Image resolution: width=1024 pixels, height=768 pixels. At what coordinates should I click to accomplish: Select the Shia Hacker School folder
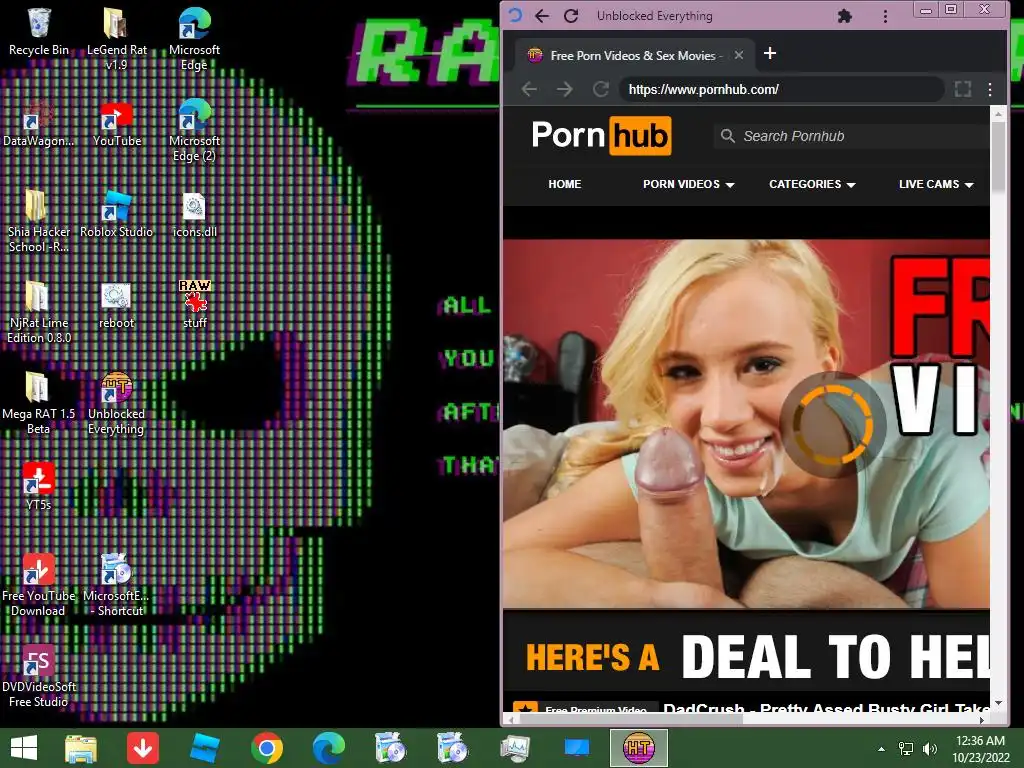[x=39, y=221]
